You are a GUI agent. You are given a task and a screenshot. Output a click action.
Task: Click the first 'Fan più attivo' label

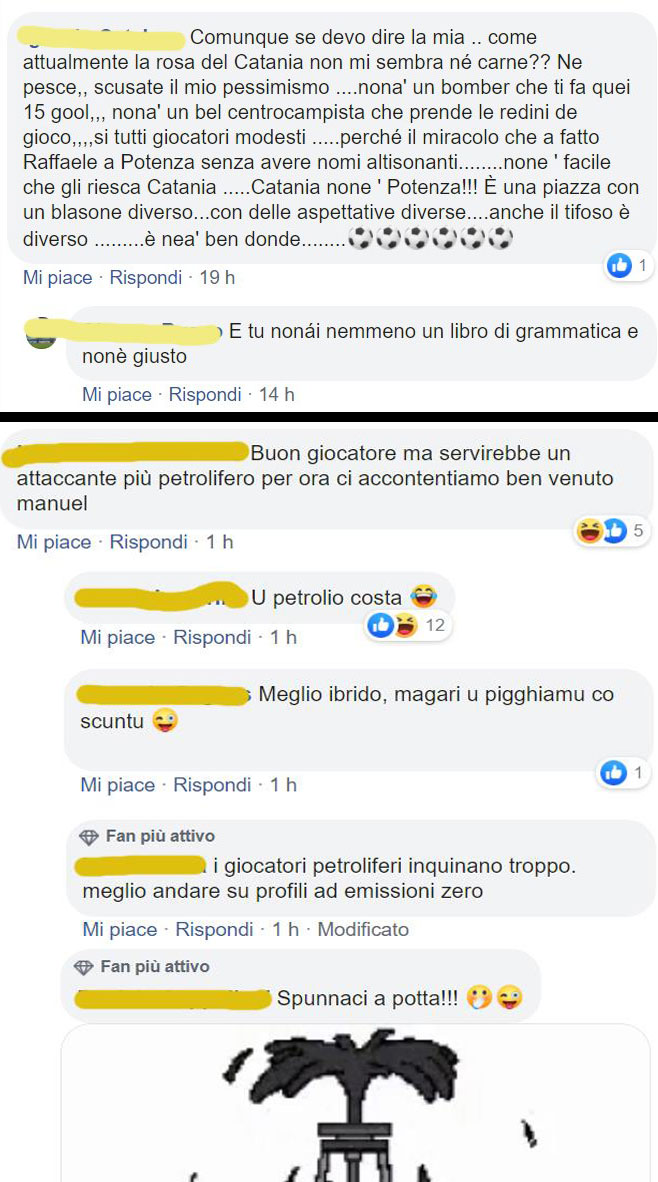click(160, 836)
